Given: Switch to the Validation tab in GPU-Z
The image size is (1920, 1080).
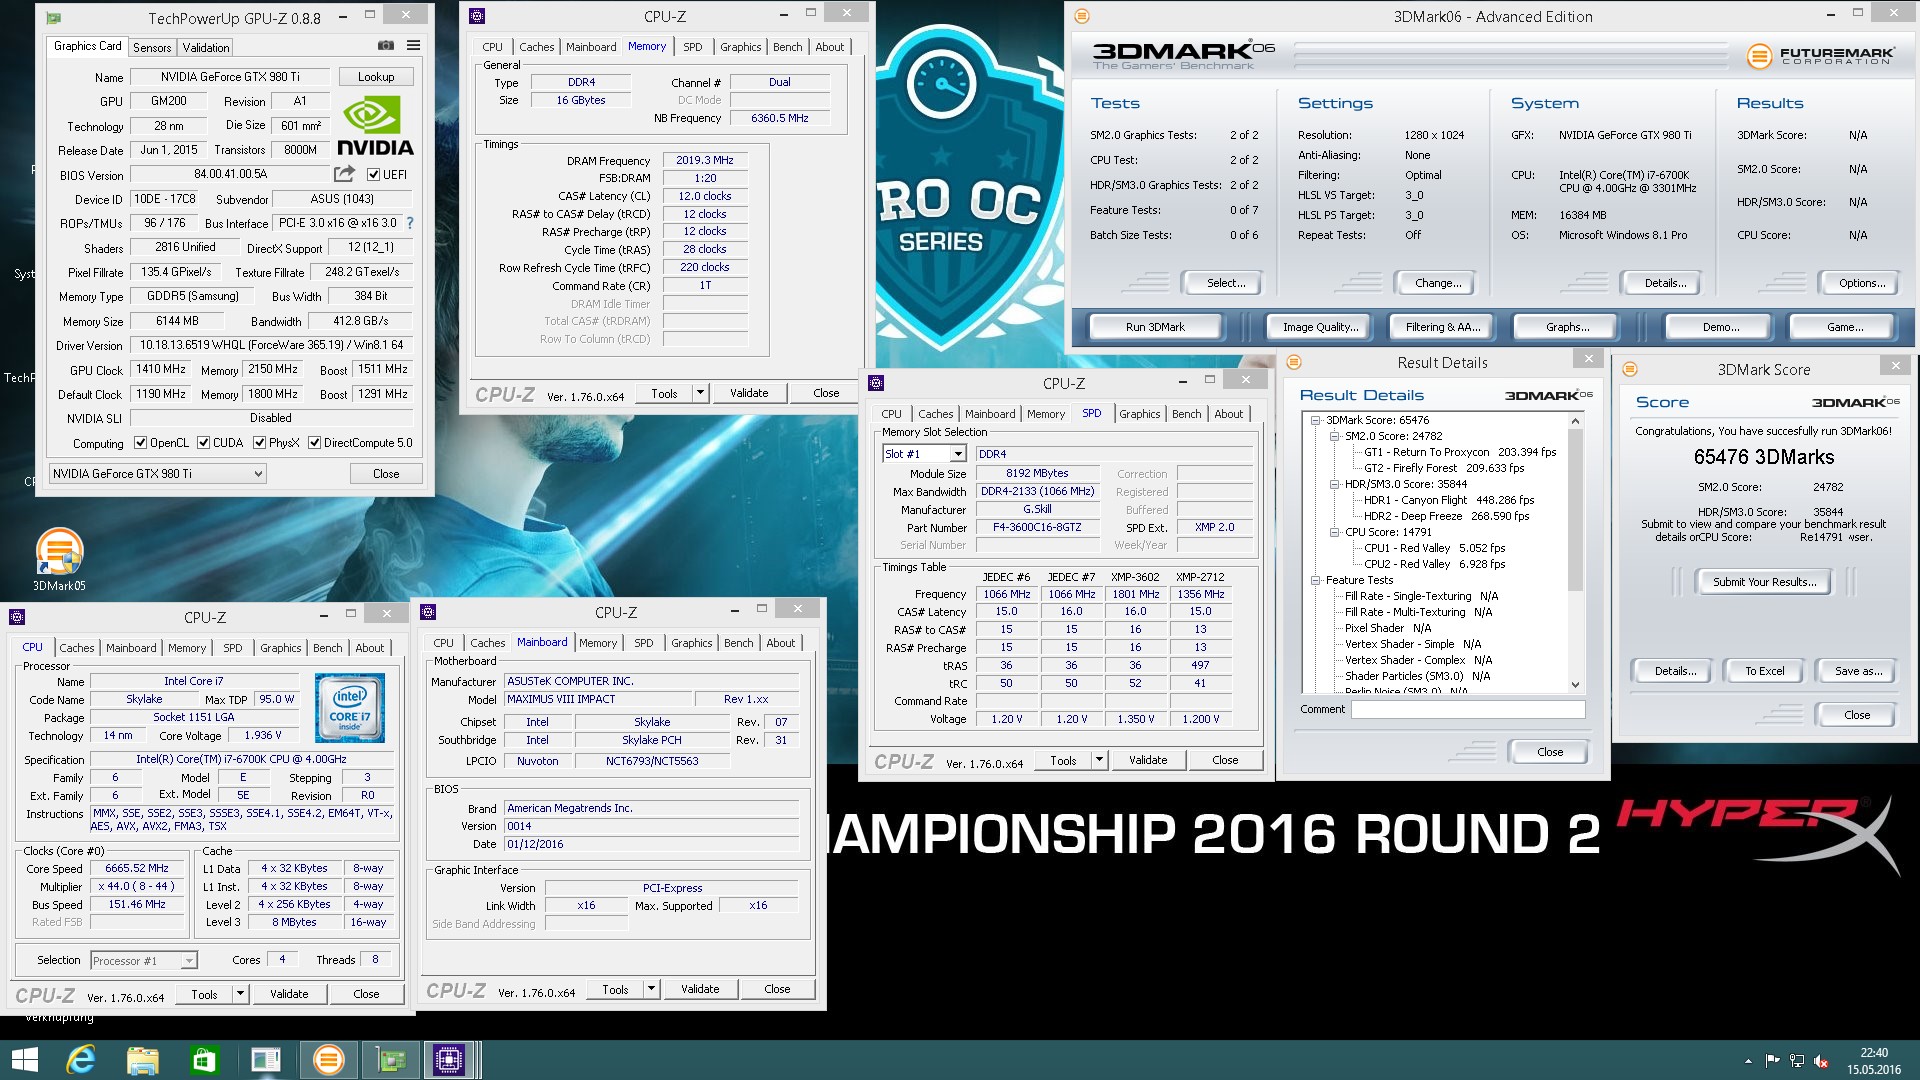Looking at the screenshot, I should click(206, 47).
